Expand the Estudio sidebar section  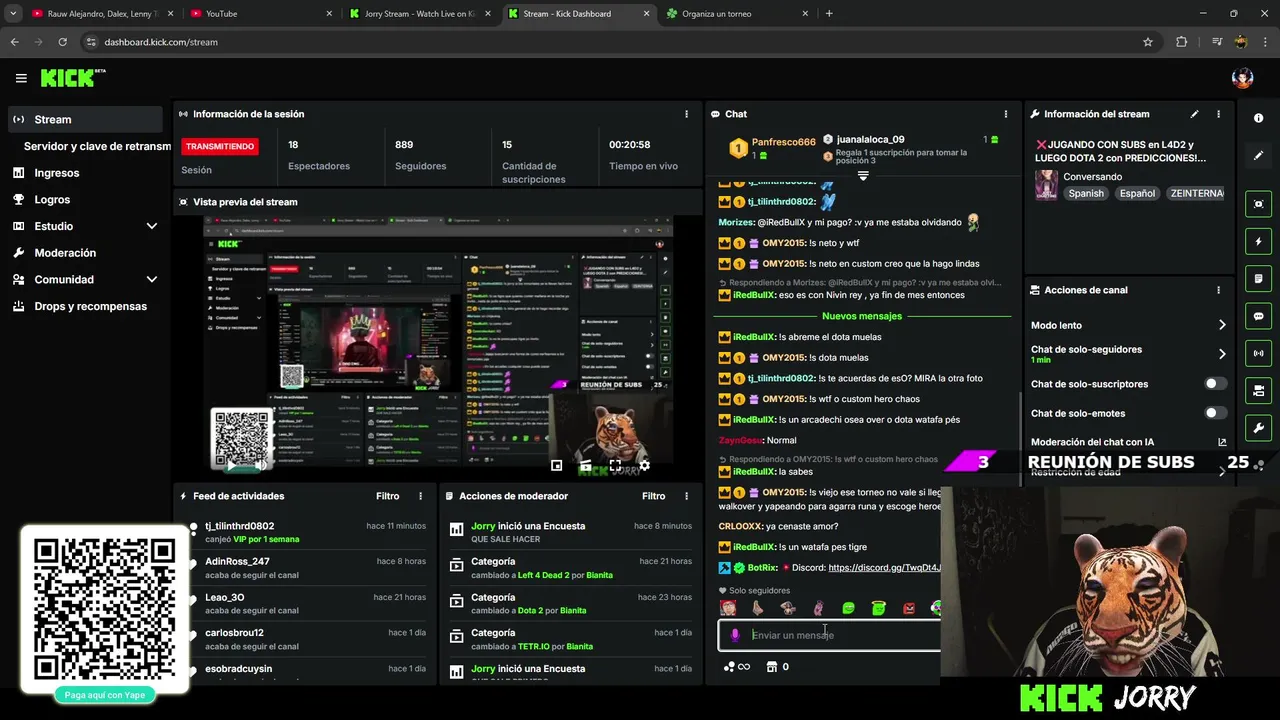point(152,226)
